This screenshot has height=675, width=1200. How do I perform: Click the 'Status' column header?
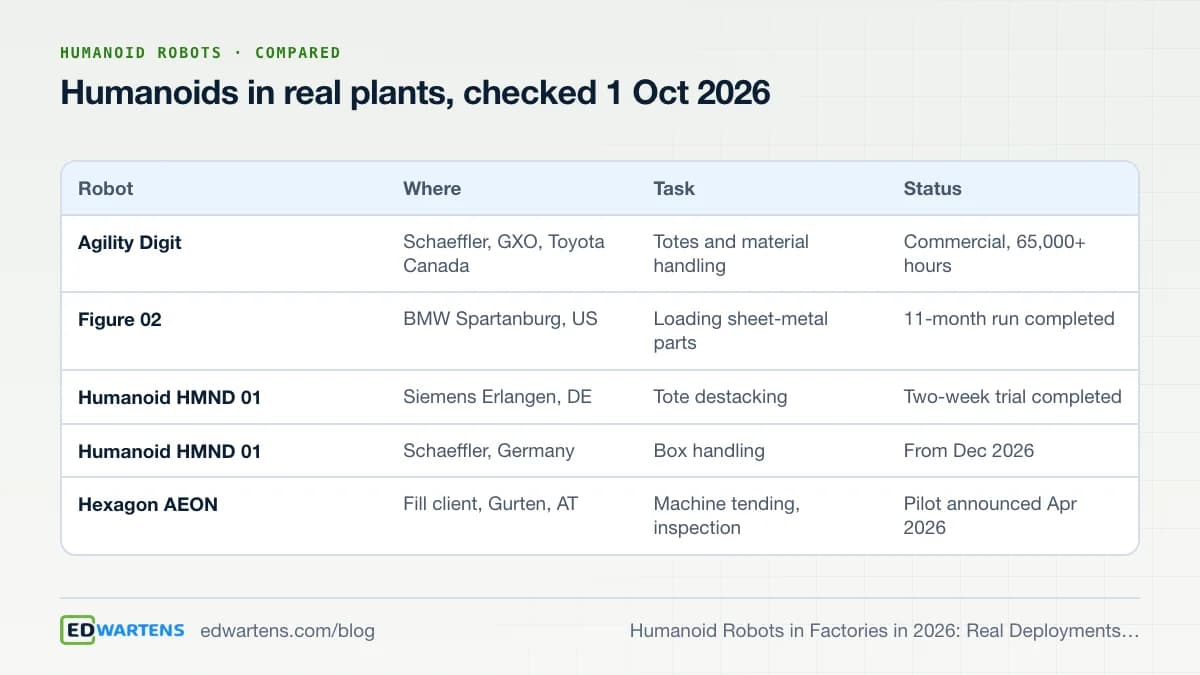933,188
